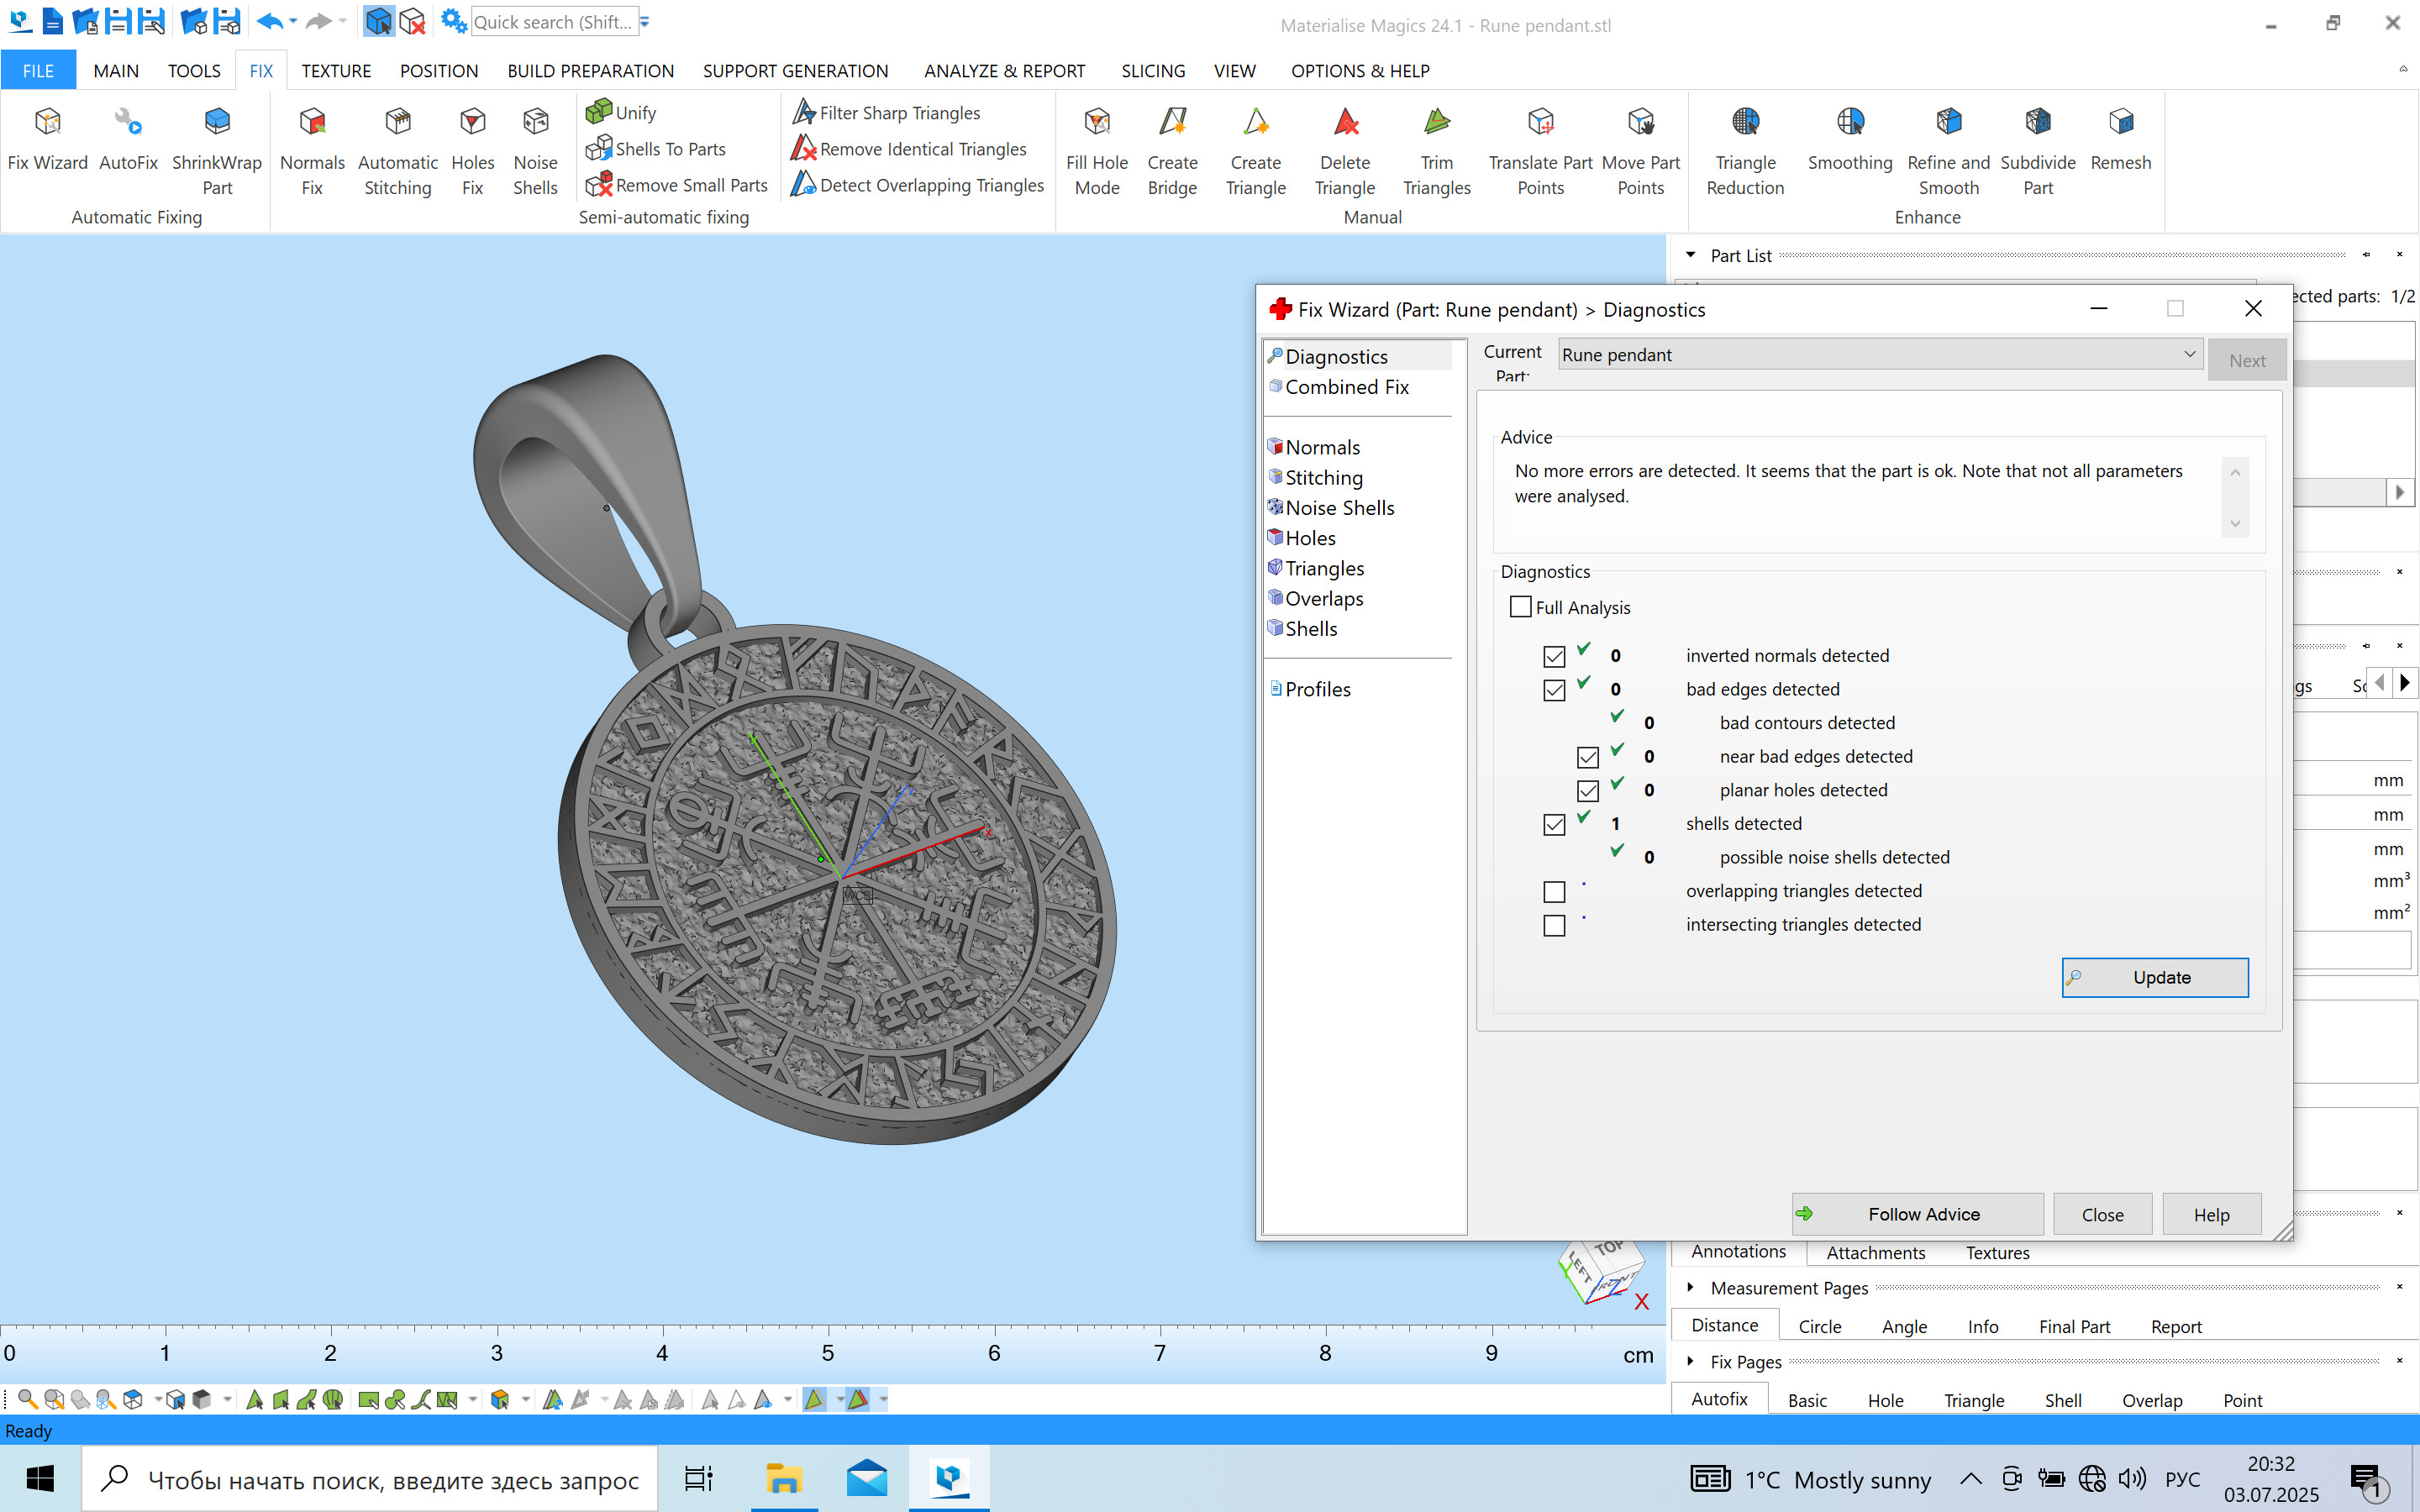Open Quick search options dropdown
This screenshot has height=1512, width=2420.
point(645,21)
